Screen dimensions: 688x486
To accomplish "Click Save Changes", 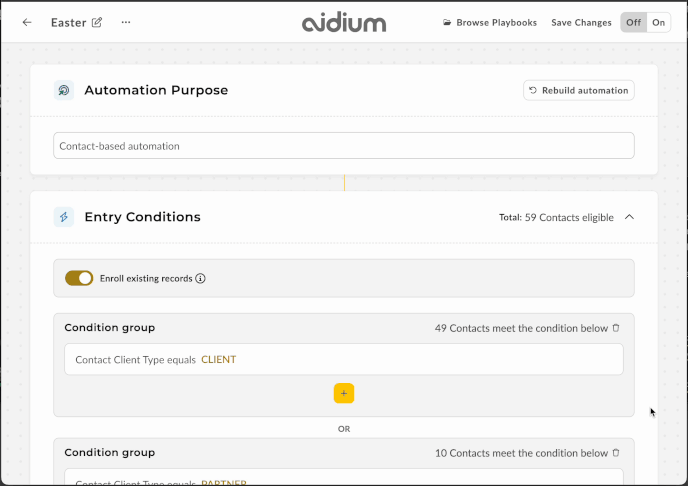I will click(x=581, y=22).
